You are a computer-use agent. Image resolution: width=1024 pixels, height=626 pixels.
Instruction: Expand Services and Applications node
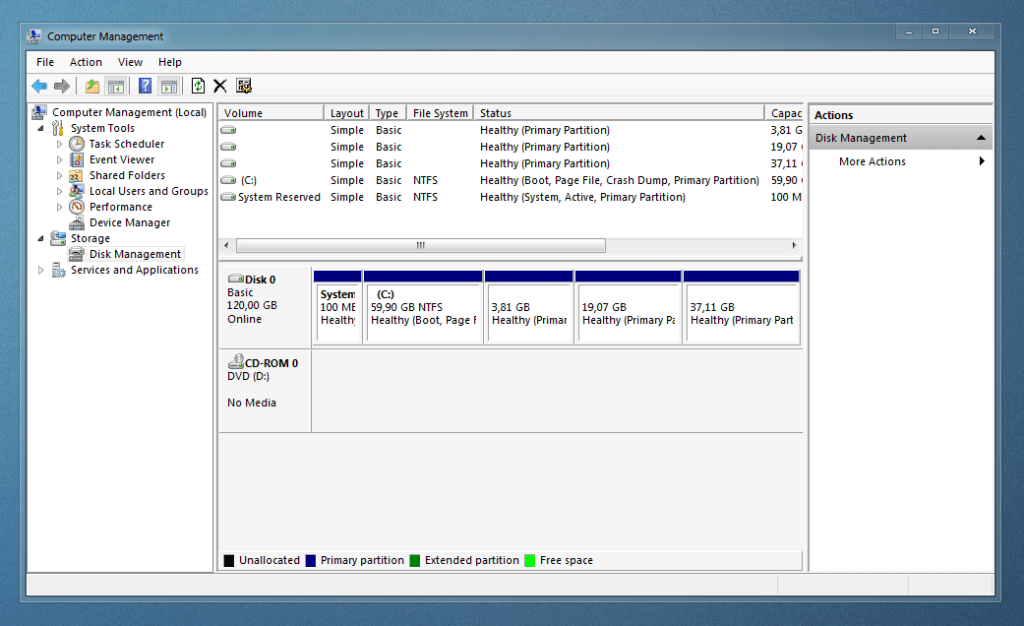point(41,270)
